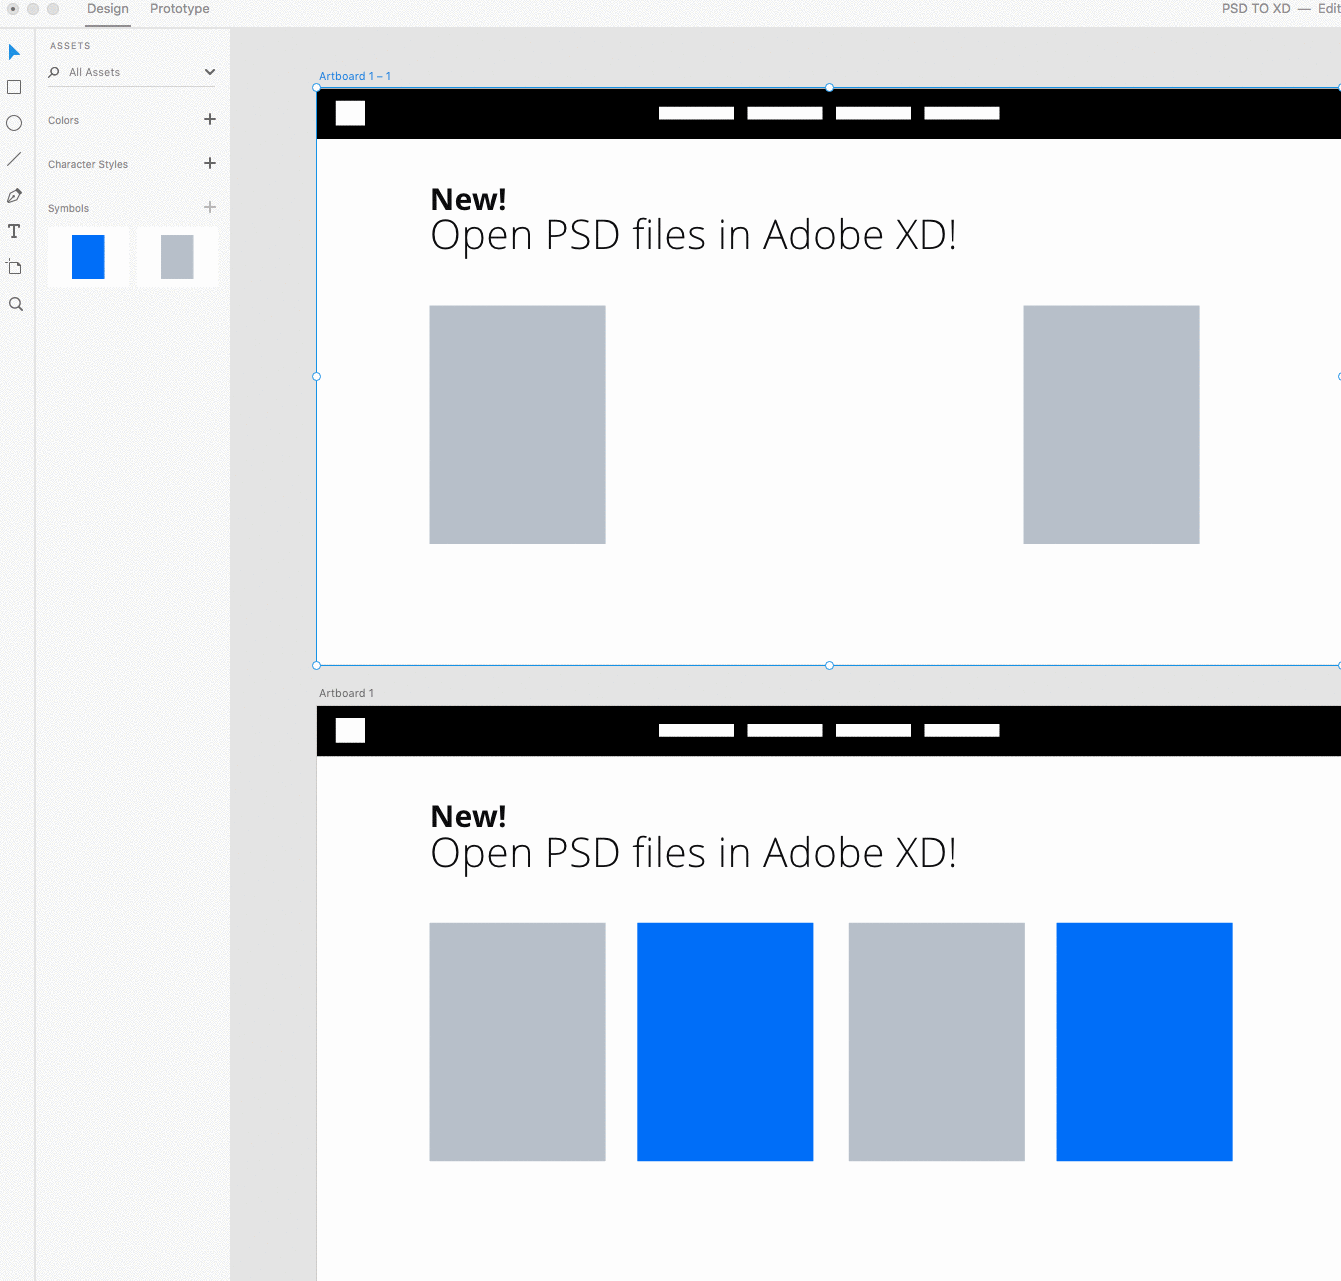This screenshot has width=1341, height=1281.
Task: Click last white nav bar in top artboard header
Action: (962, 113)
